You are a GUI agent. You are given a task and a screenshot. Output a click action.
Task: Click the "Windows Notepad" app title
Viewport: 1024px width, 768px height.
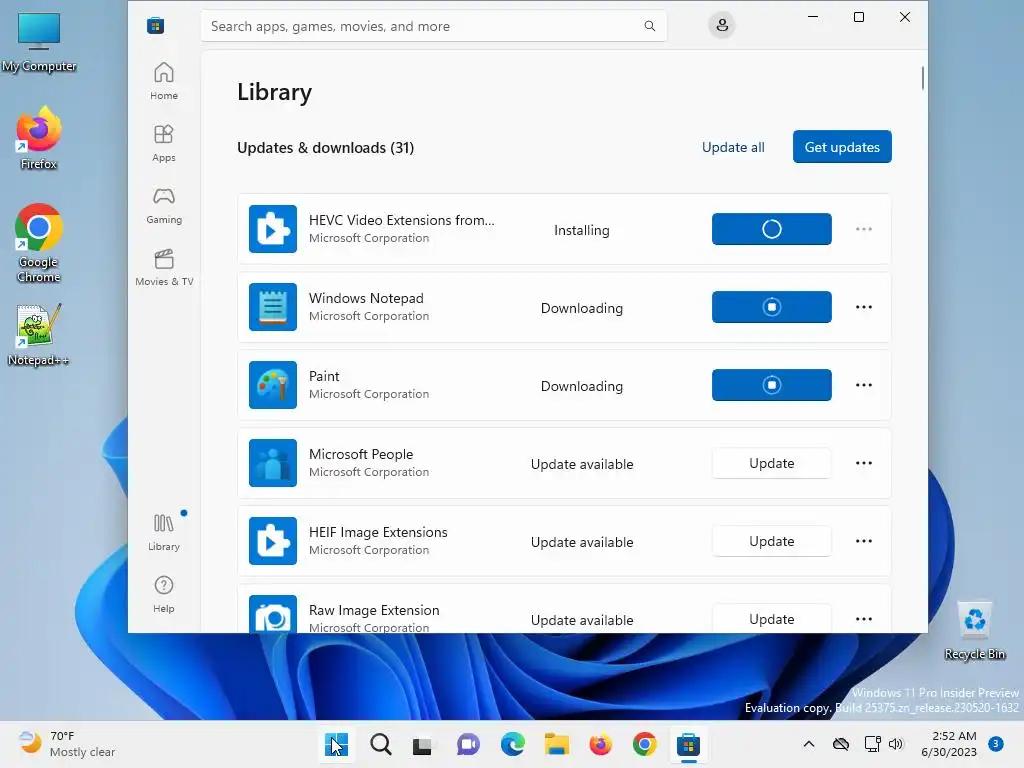point(366,298)
